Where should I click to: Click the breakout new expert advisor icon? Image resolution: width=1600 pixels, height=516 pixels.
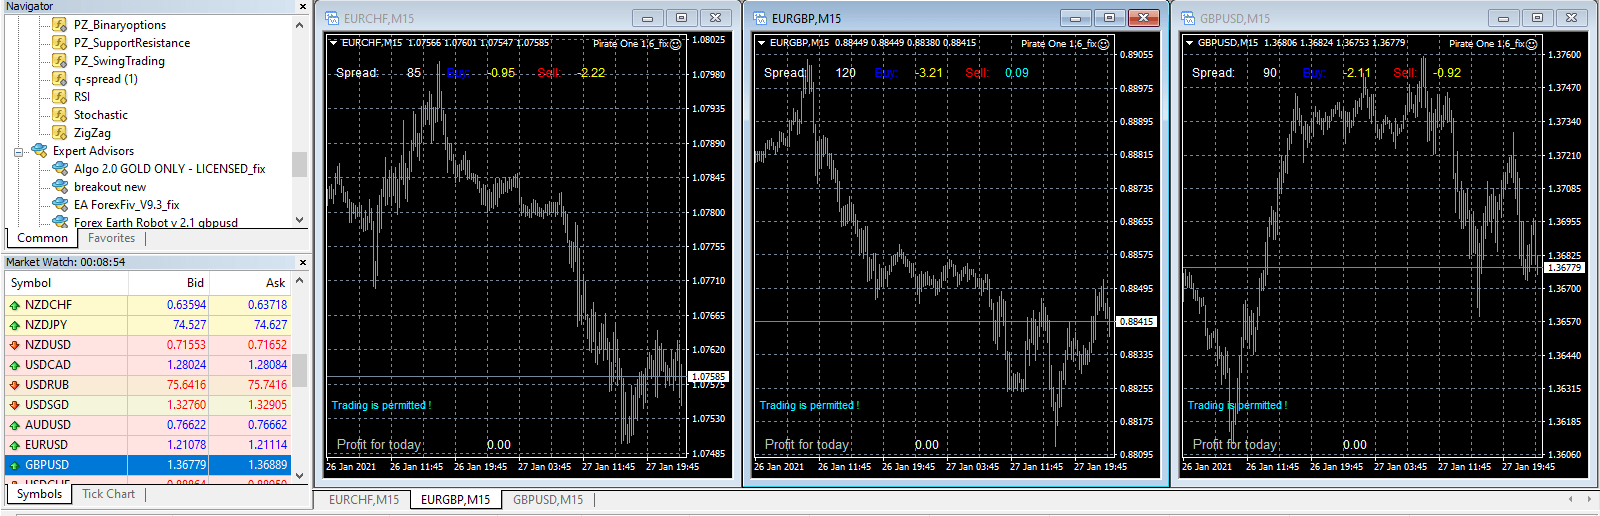[60, 187]
